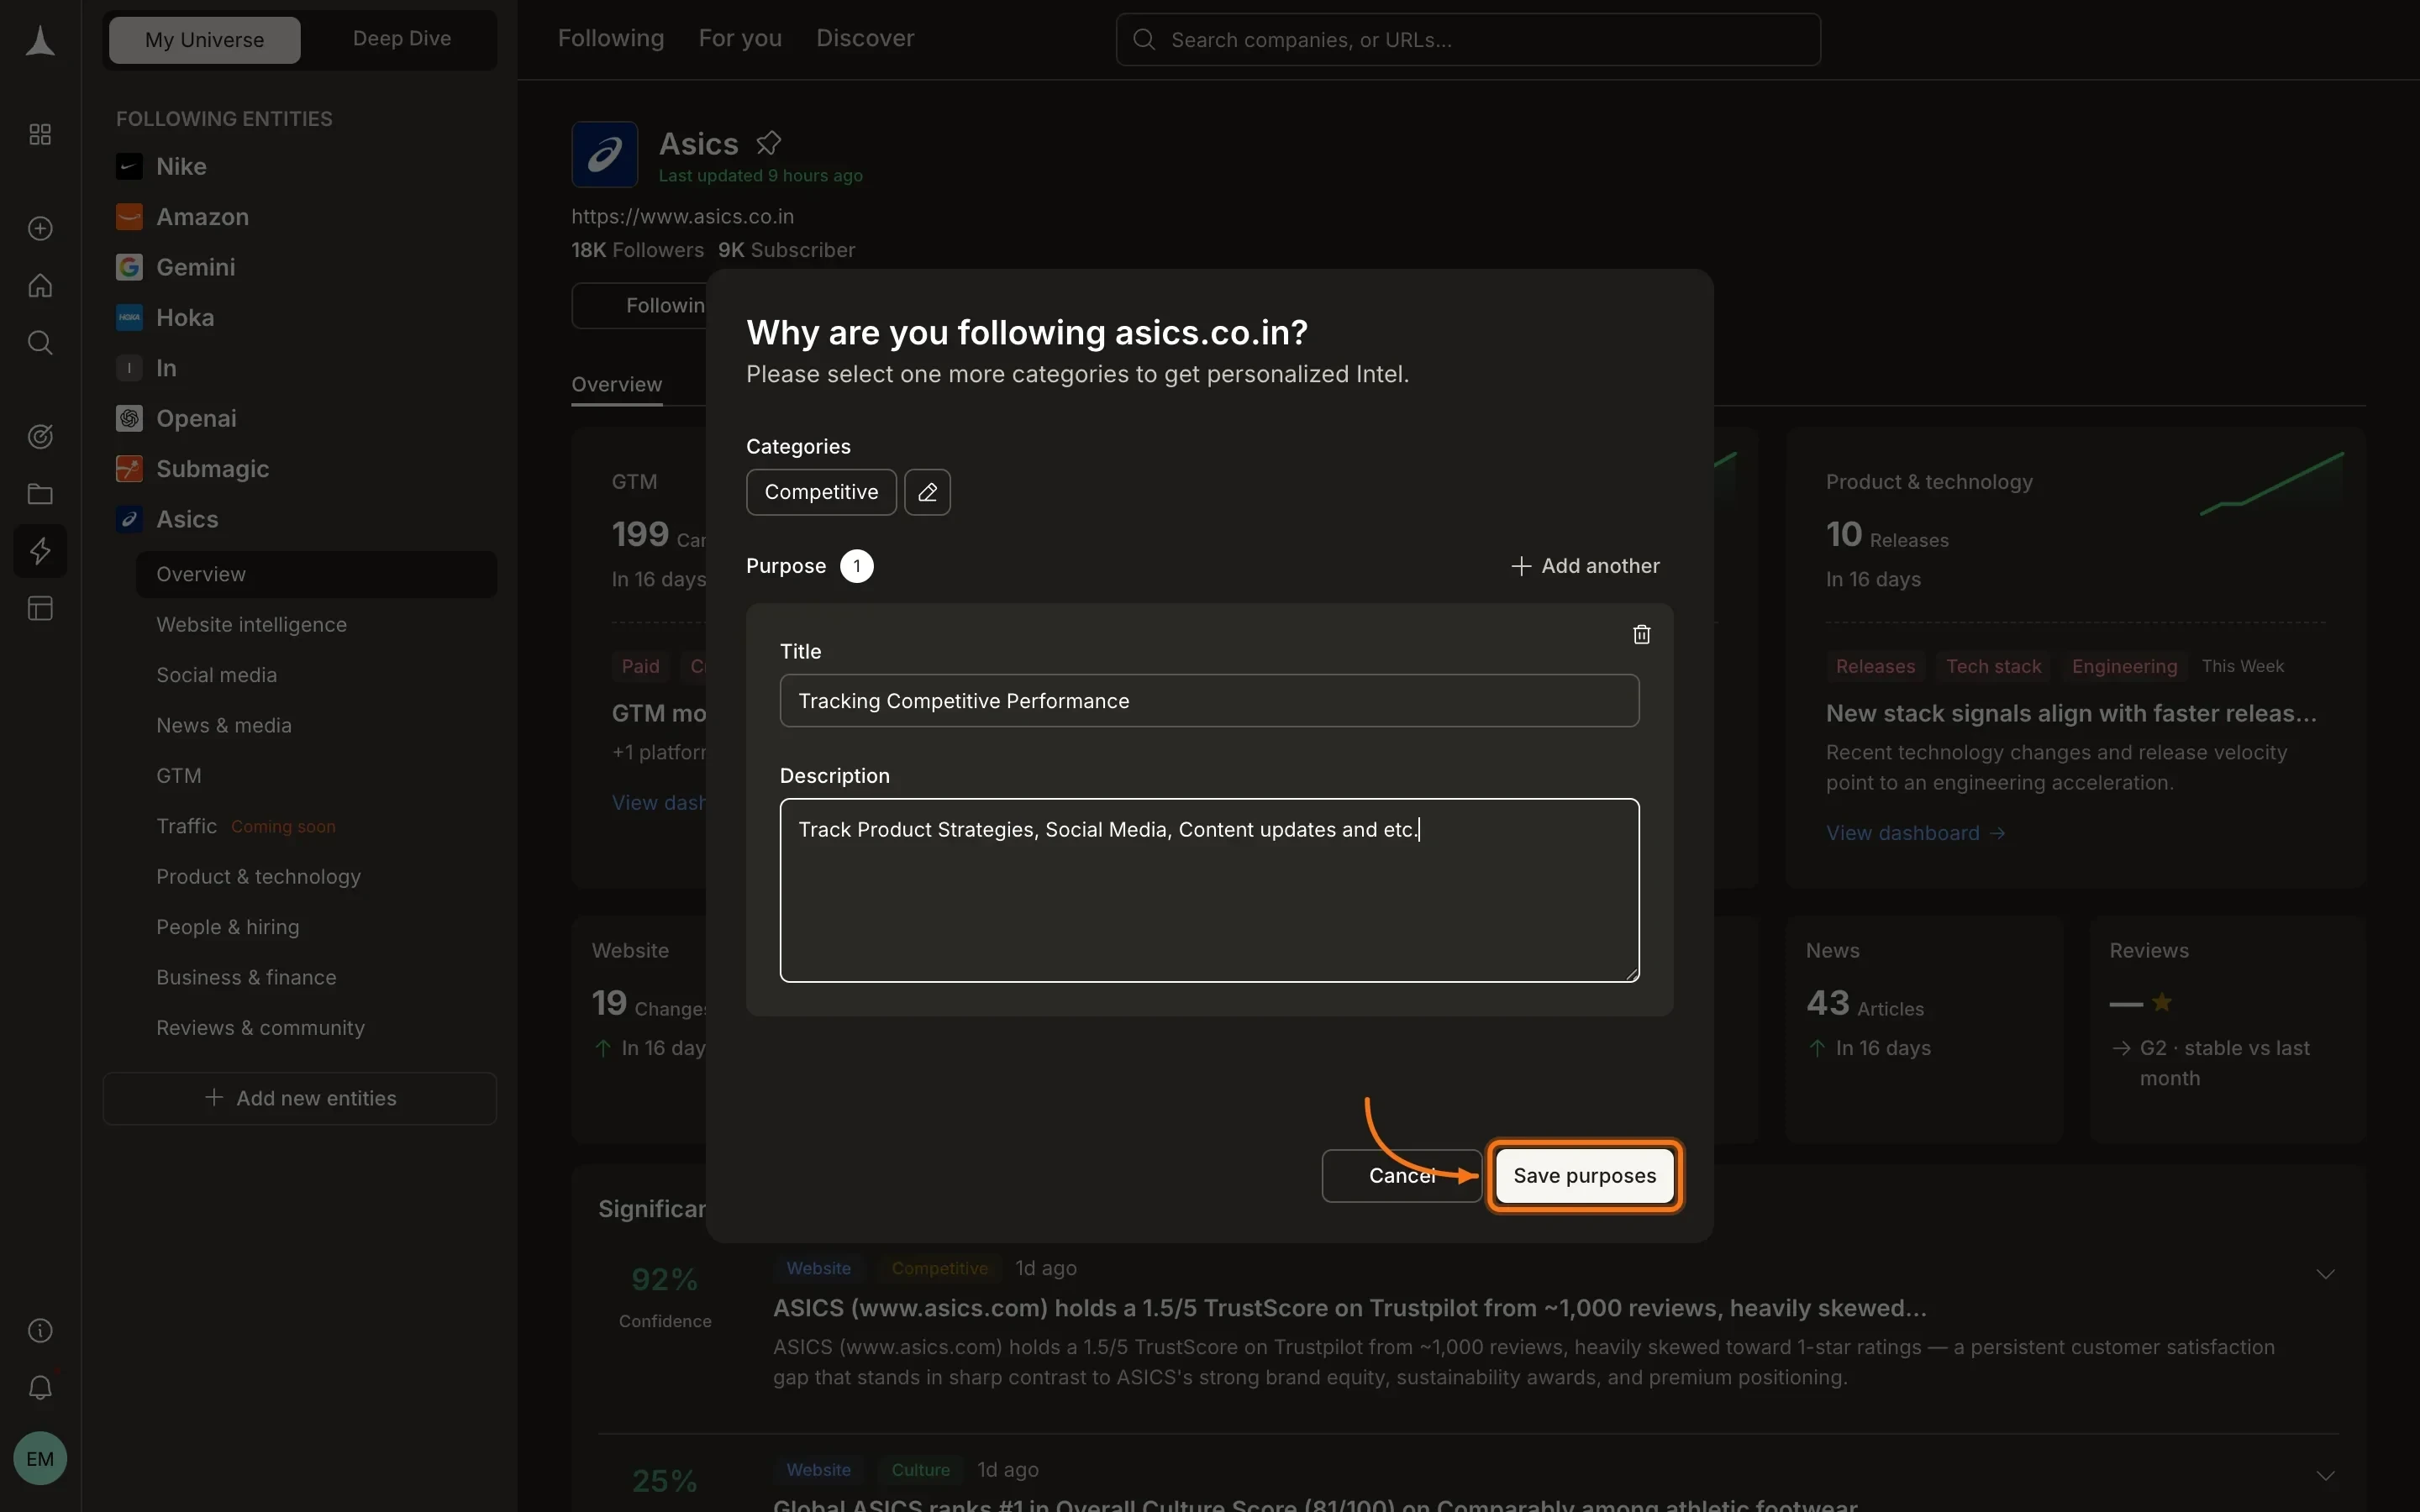Open the For you tab
The width and height of the screenshot is (2420, 1512).
point(740,38)
